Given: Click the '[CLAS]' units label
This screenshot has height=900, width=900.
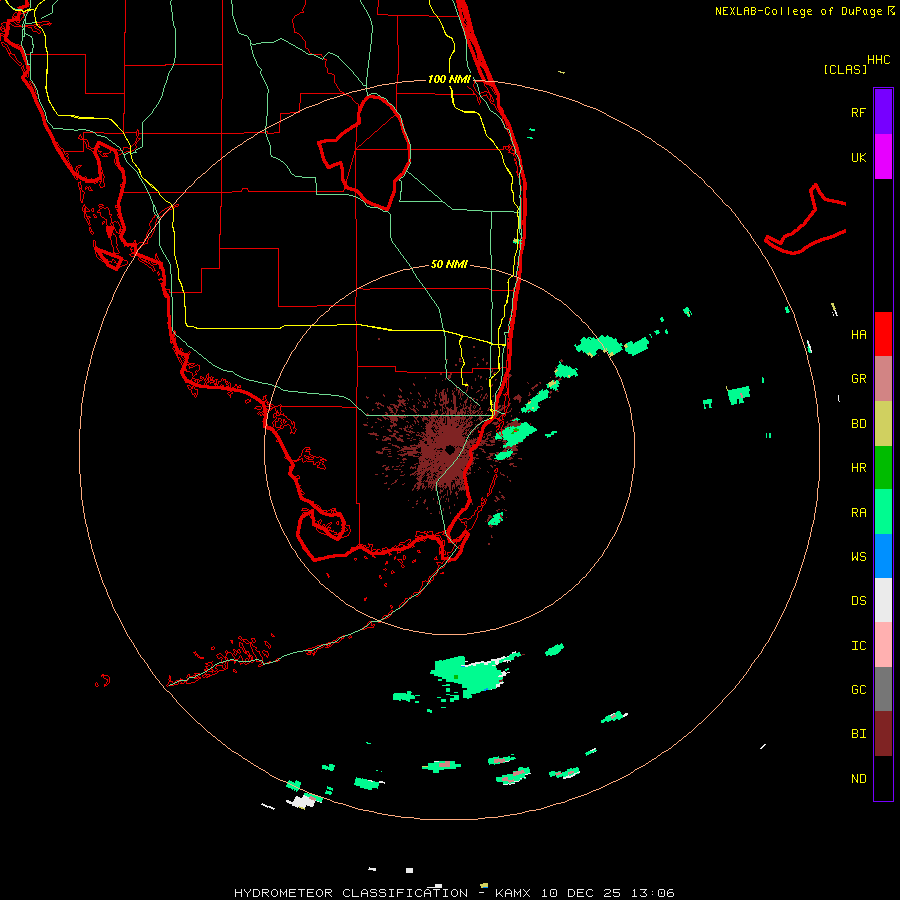Looking at the screenshot, I should [845, 69].
